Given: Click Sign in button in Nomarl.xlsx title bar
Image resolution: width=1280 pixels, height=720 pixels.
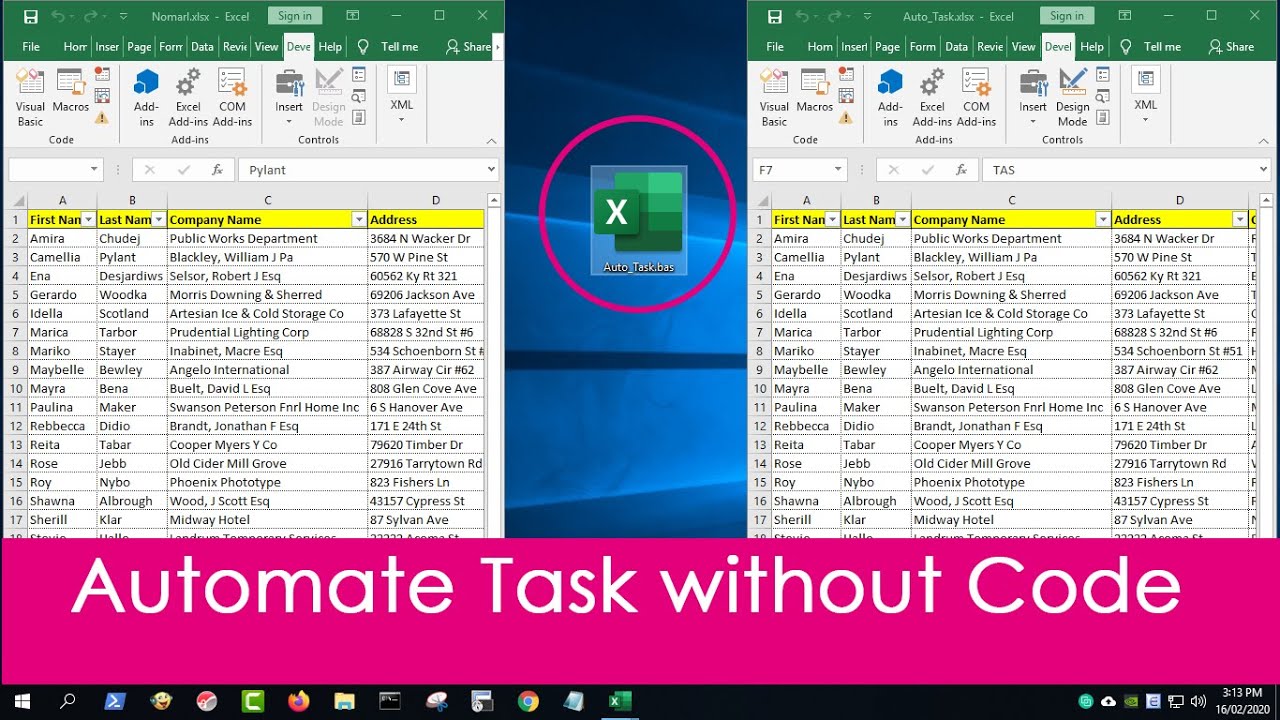Looking at the screenshot, I should click(x=294, y=16).
